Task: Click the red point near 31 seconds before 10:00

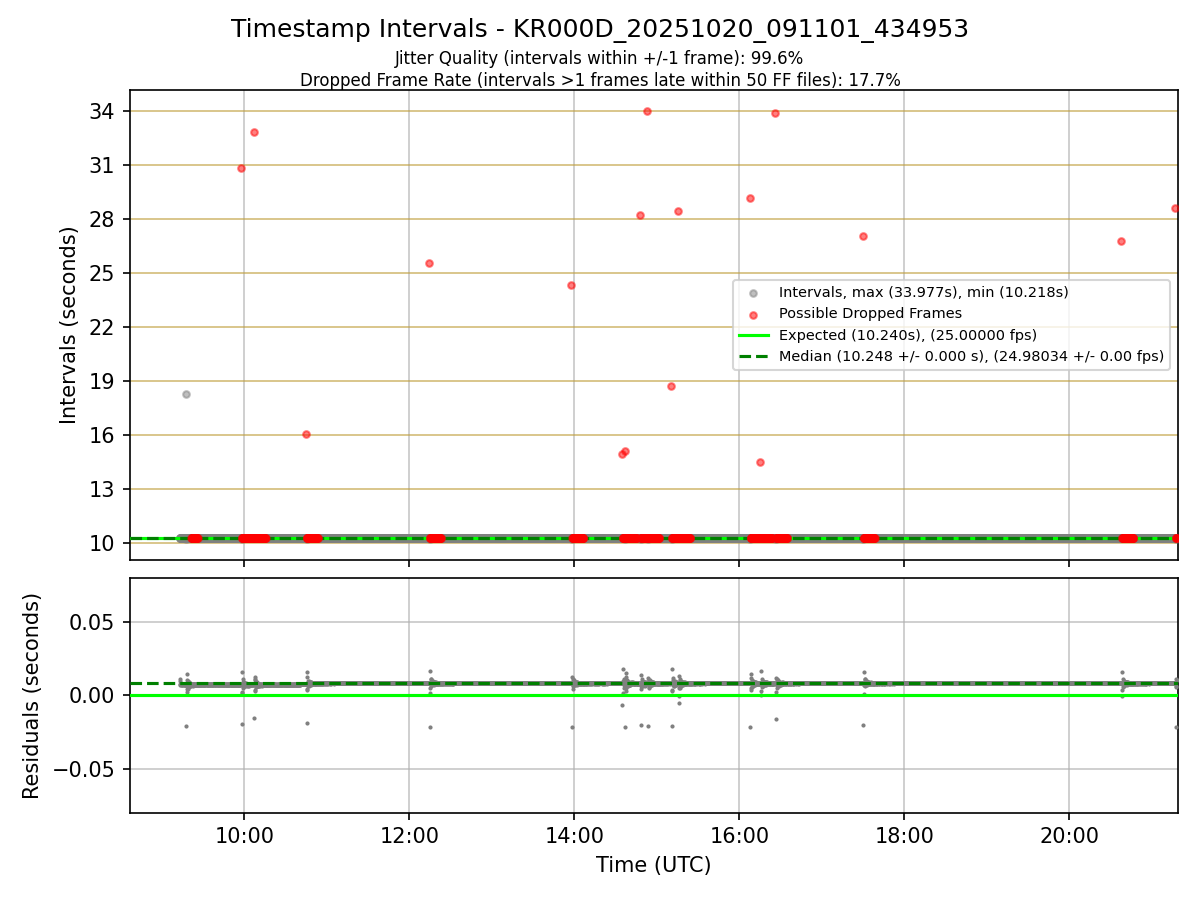Action: [241, 168]
